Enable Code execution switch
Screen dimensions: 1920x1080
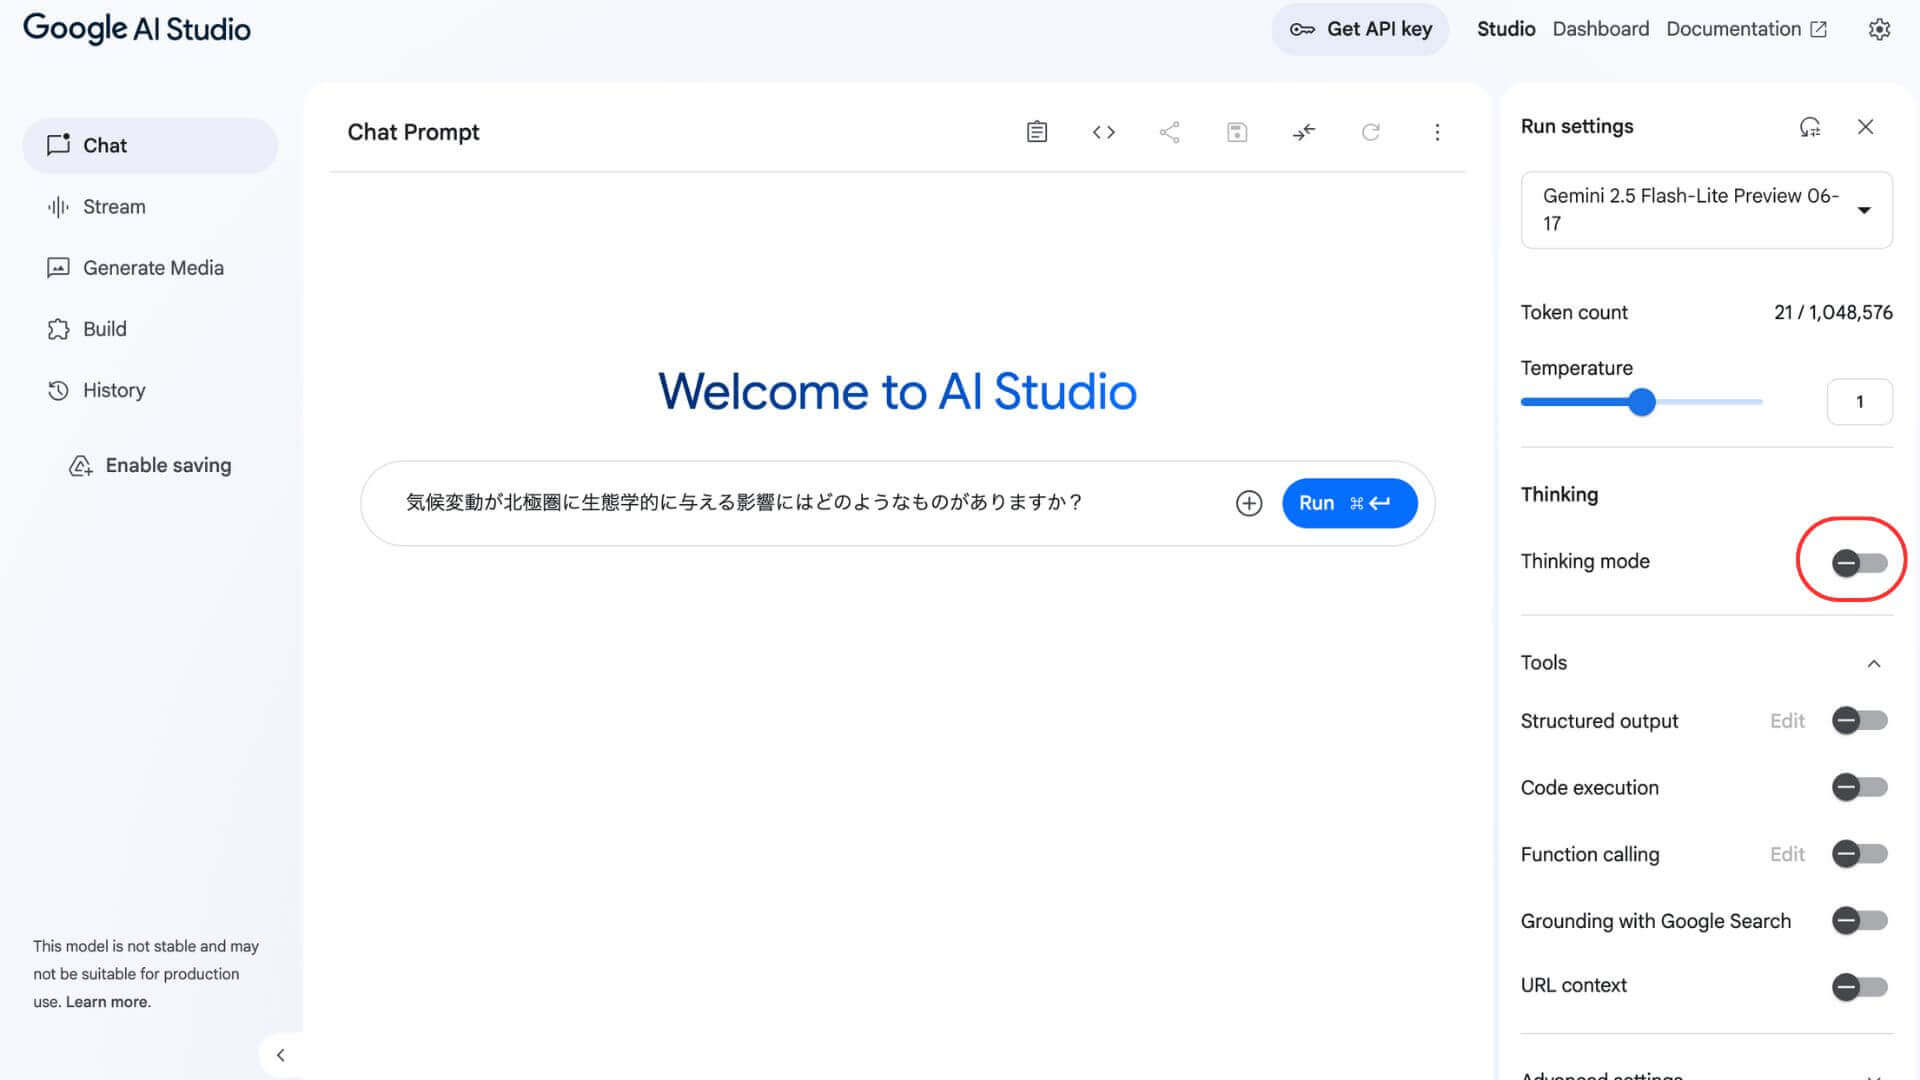1860,787
